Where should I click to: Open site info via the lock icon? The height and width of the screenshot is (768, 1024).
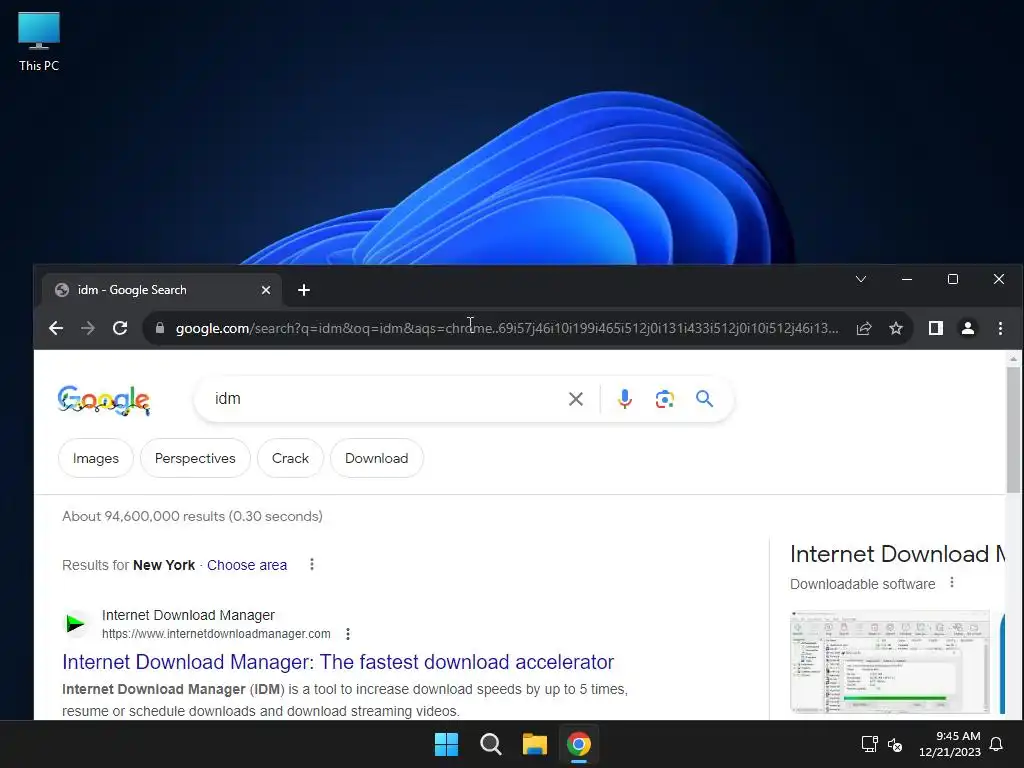pos(160,328)
